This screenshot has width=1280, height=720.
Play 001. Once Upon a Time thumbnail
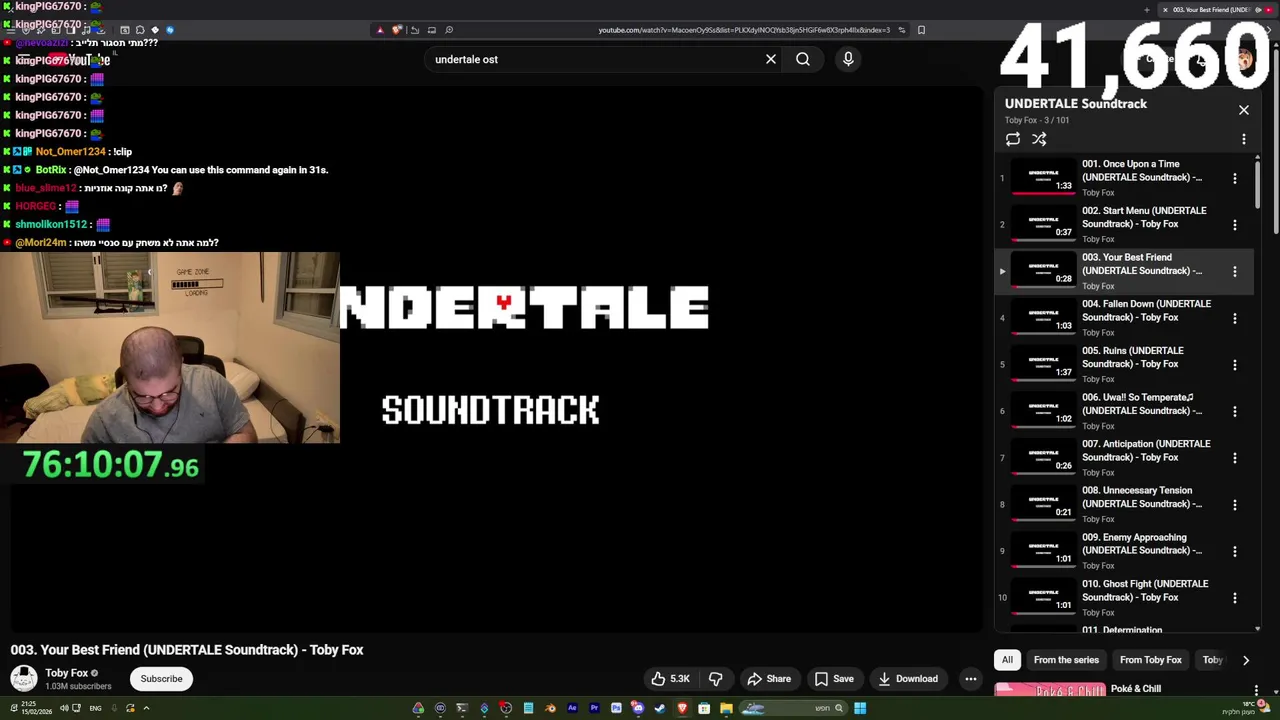pos(1043,178)
